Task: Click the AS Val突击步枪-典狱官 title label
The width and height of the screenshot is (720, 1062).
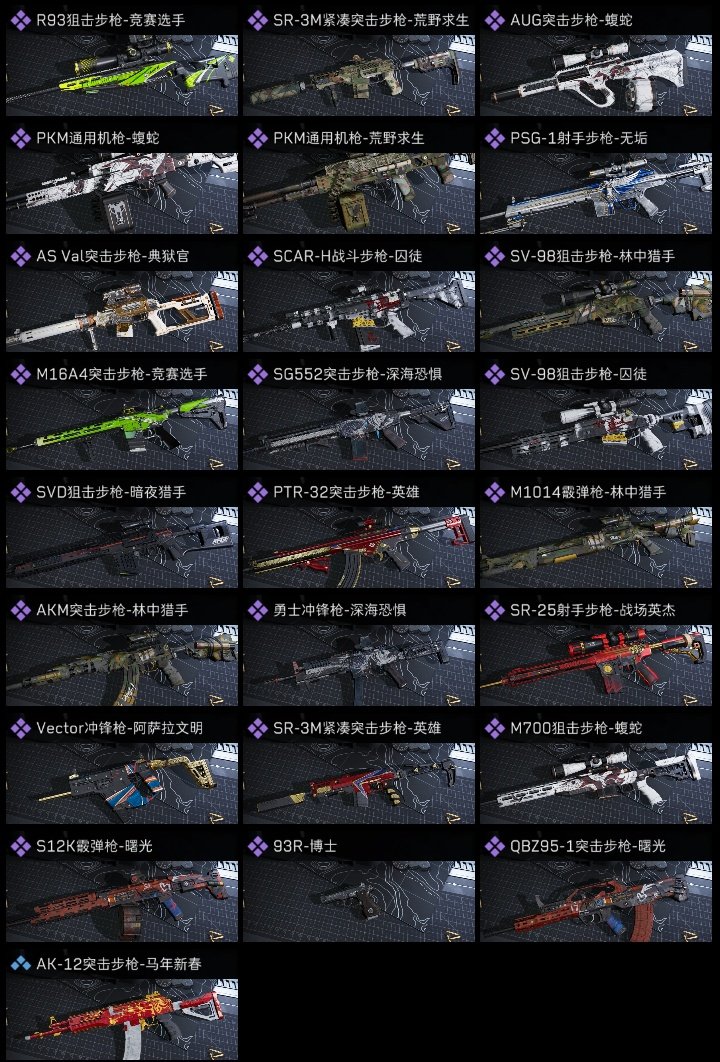Action: point(112,256)
